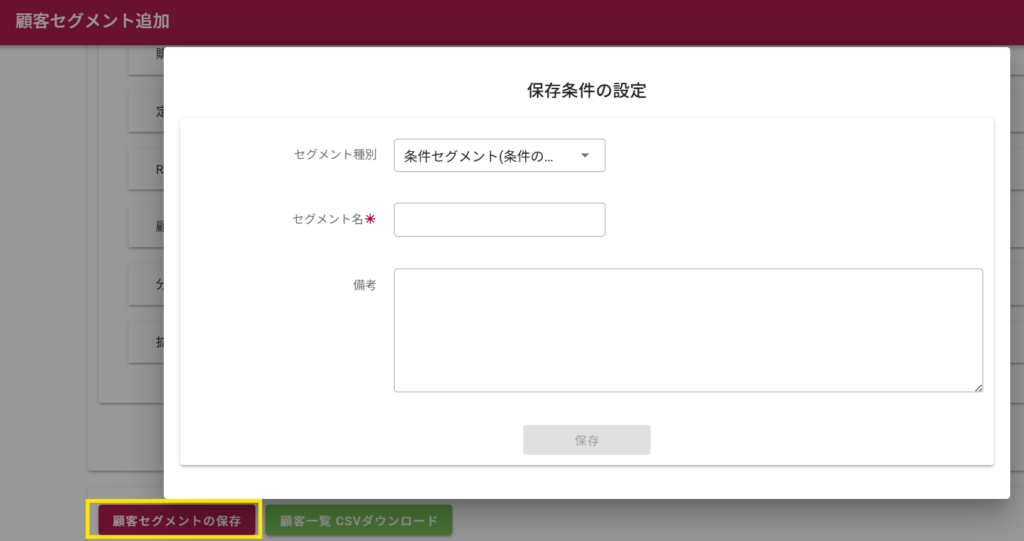Expand the background panel starting with 定
The width and height of the screenshot is (1024, 541).
tap(146, 112)
